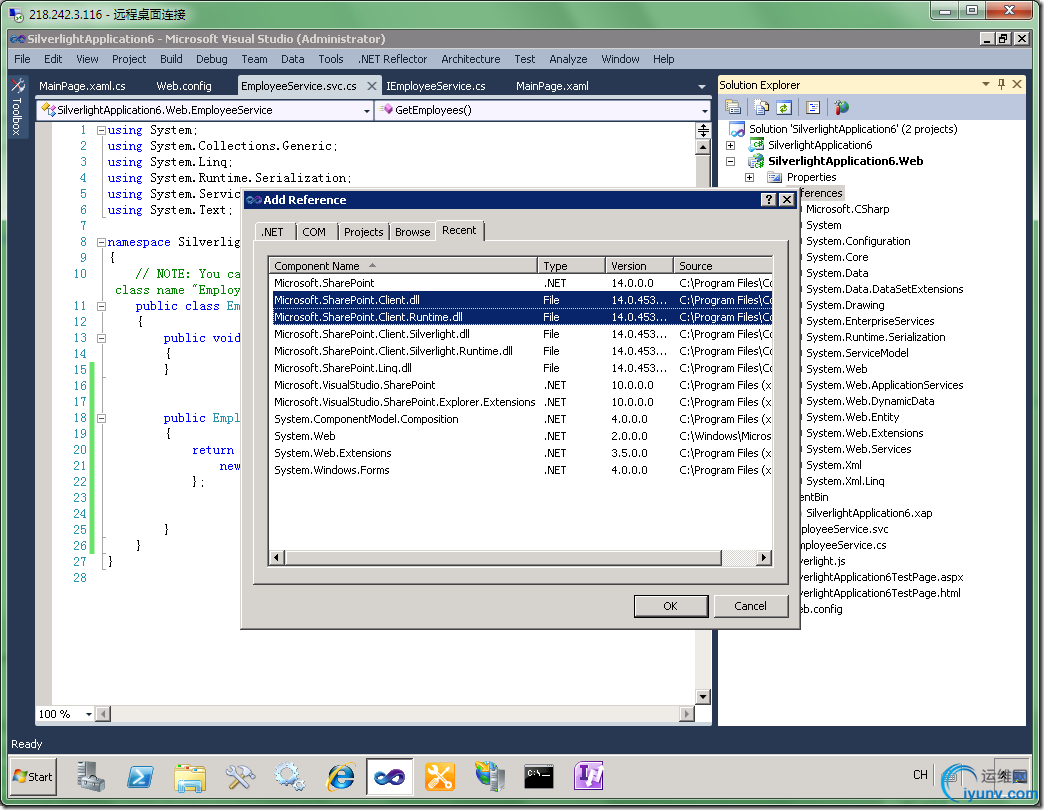The width and height of the screenshot is (1044, 810).
Task: Select the System.ServiceModel reference in Solution Explorer
Action: pyautogui.click(x=857, y=353)
